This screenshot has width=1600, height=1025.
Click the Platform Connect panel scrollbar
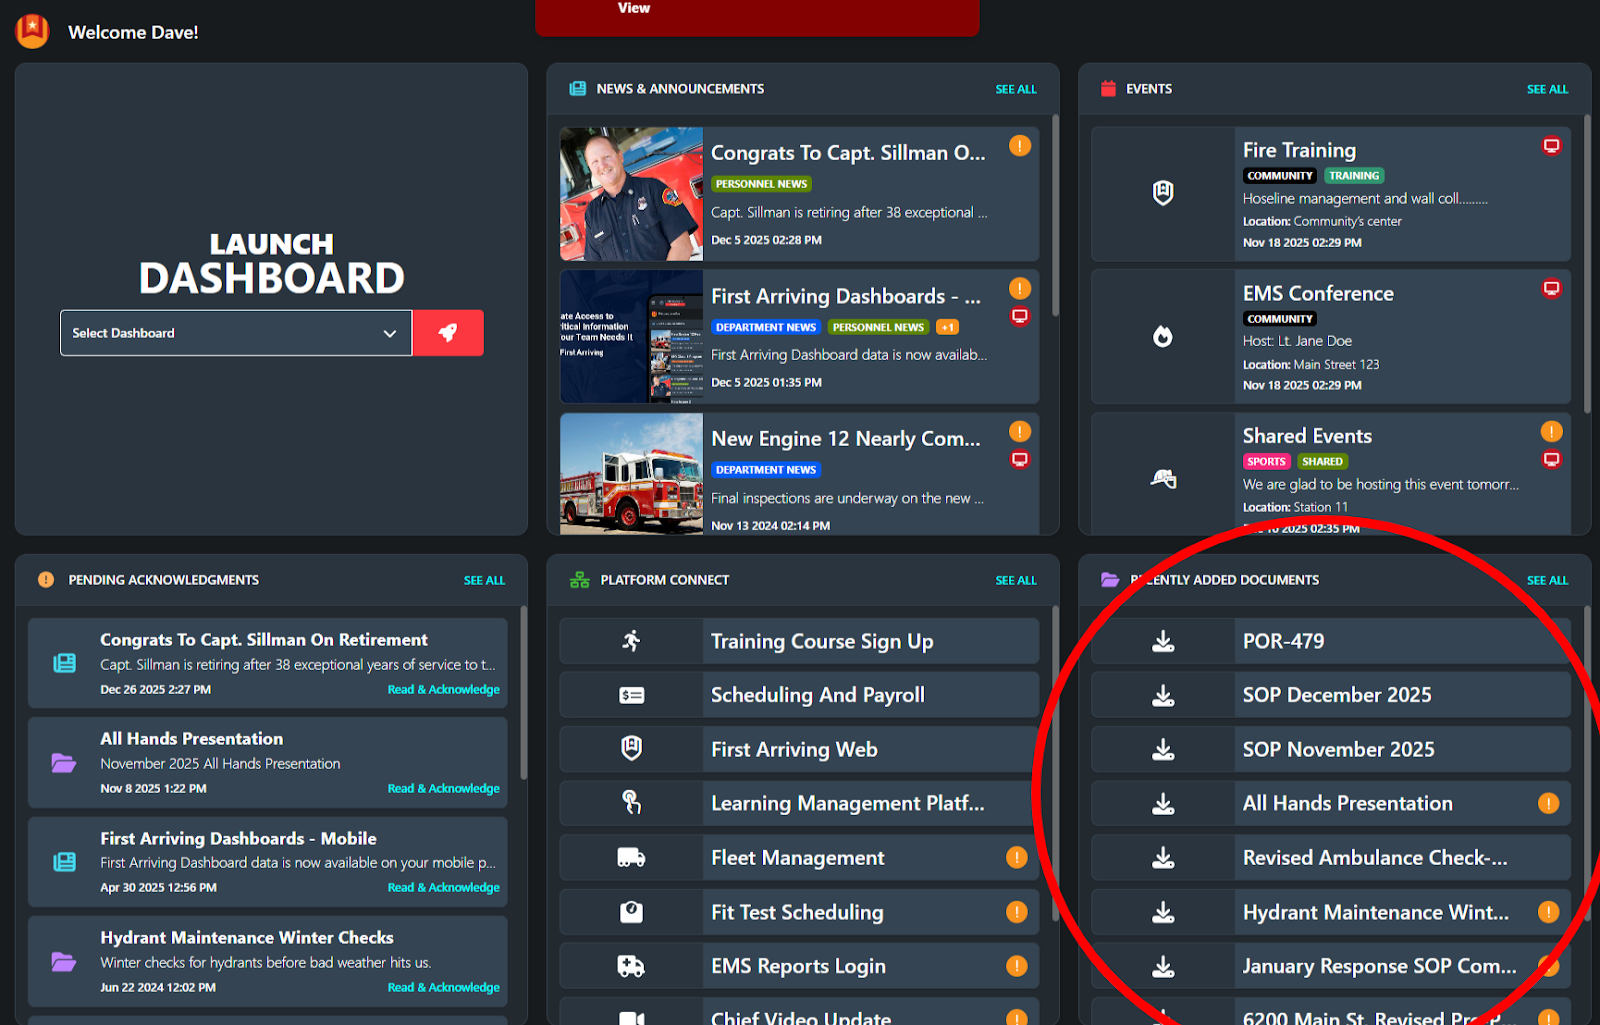coord(1055,765)
